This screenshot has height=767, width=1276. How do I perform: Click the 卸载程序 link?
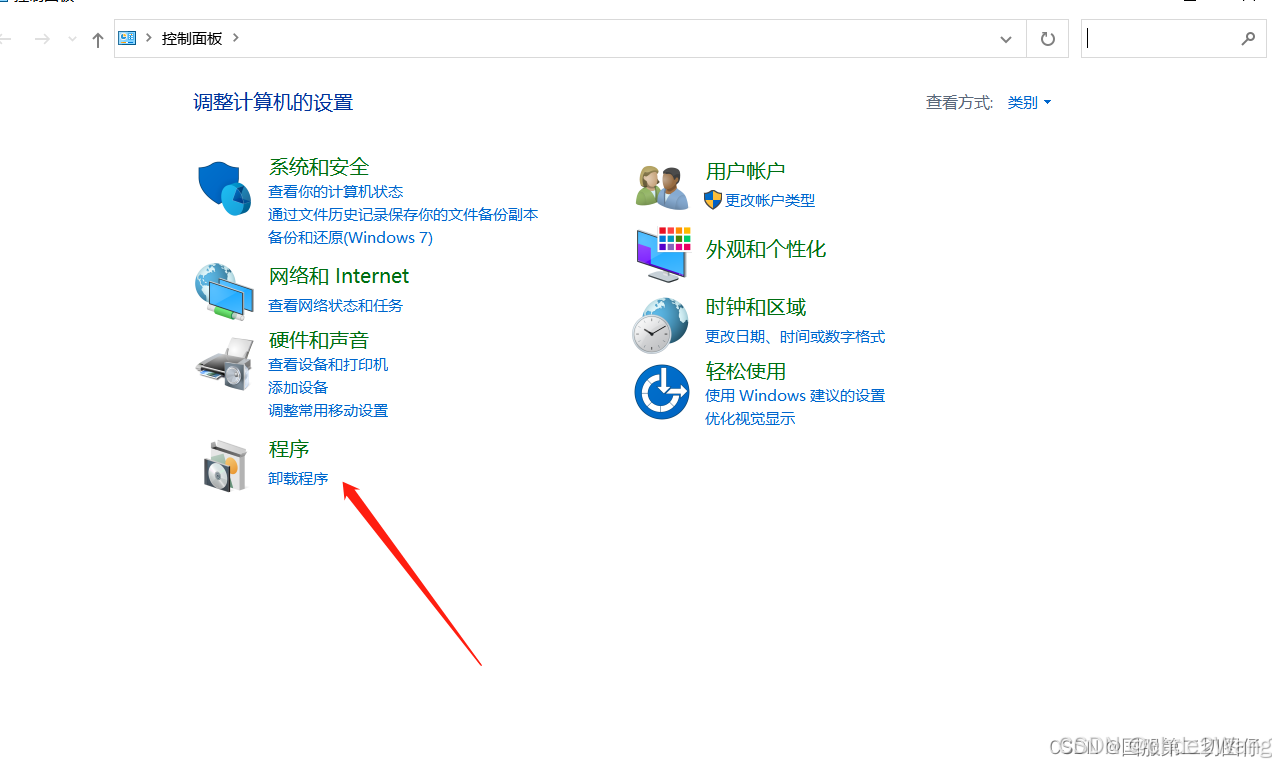coord(298,478)
